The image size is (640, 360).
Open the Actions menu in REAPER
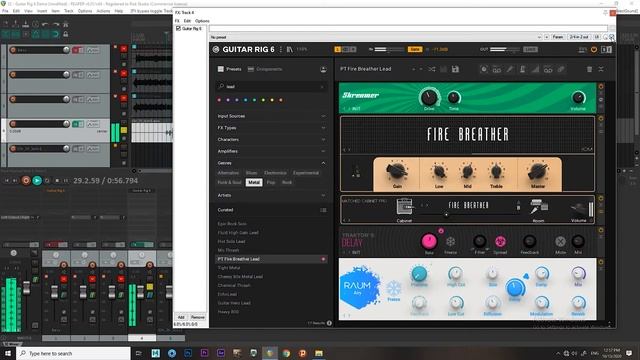click(103, 11)
